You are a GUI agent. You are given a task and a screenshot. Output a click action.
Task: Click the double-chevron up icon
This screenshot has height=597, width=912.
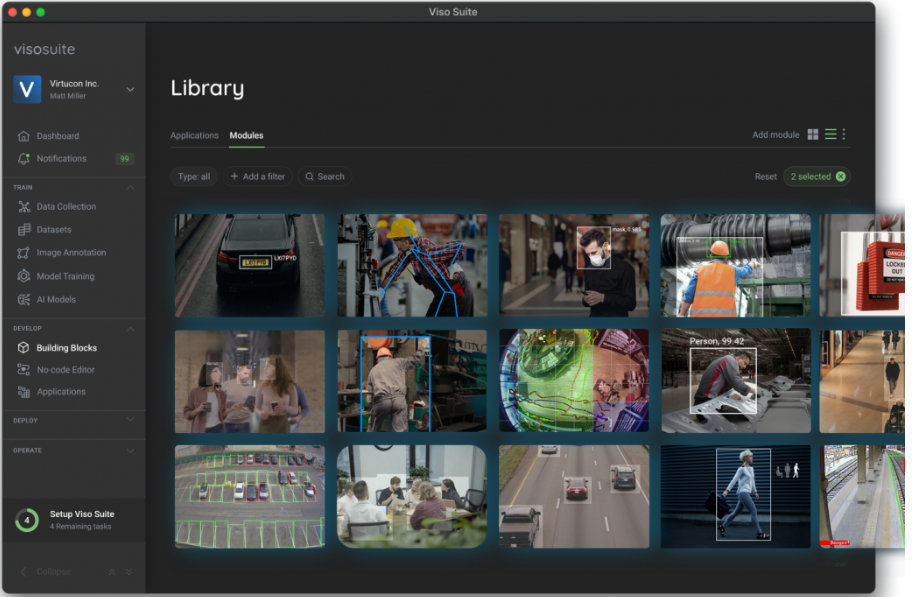[x=112, y=572]
